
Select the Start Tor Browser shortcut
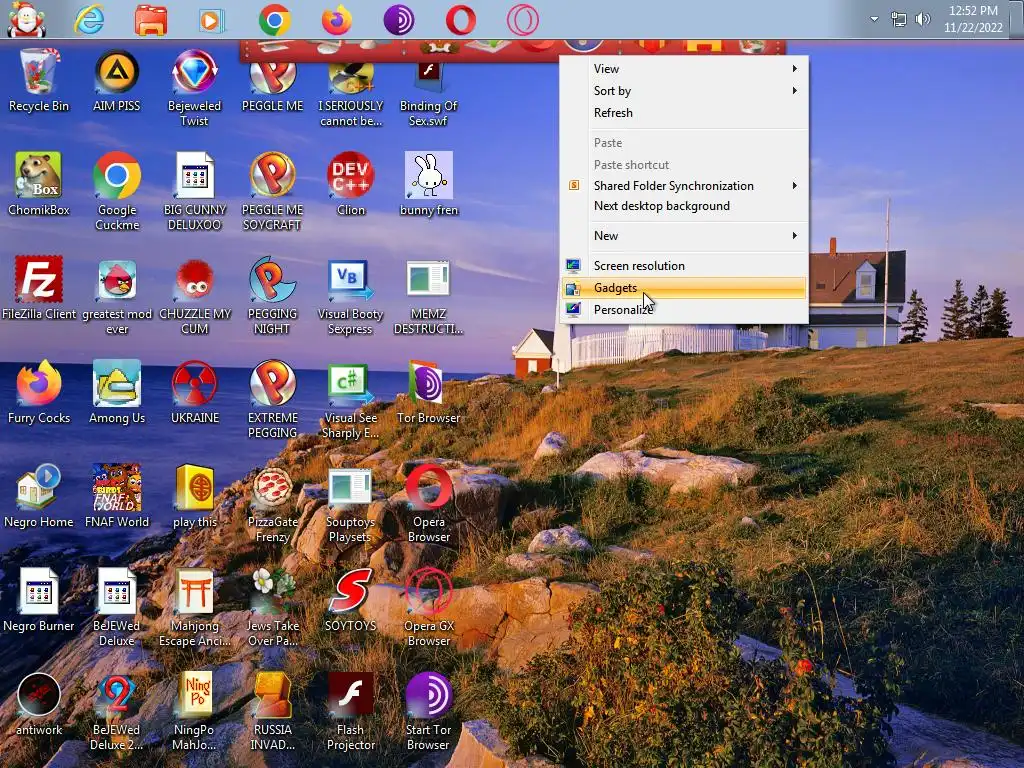428,712
